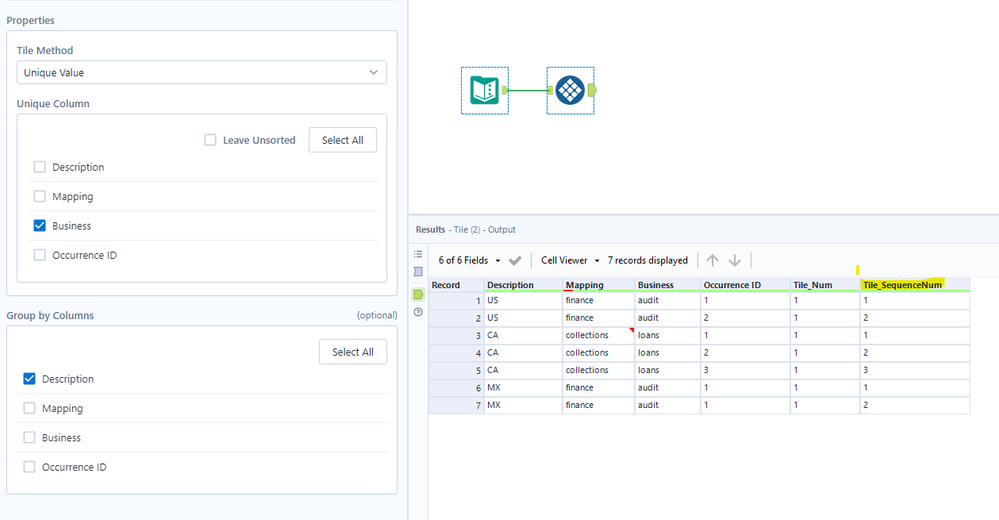Check Business in Group by Columns
The image size is (999, 520).
pos(29,437)
